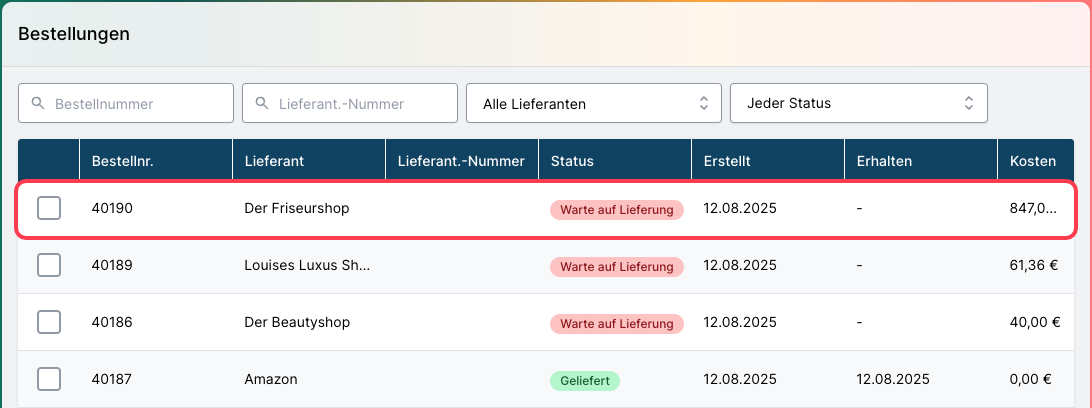Click created date 12.08.2025 of order 40190

[740, 208]
